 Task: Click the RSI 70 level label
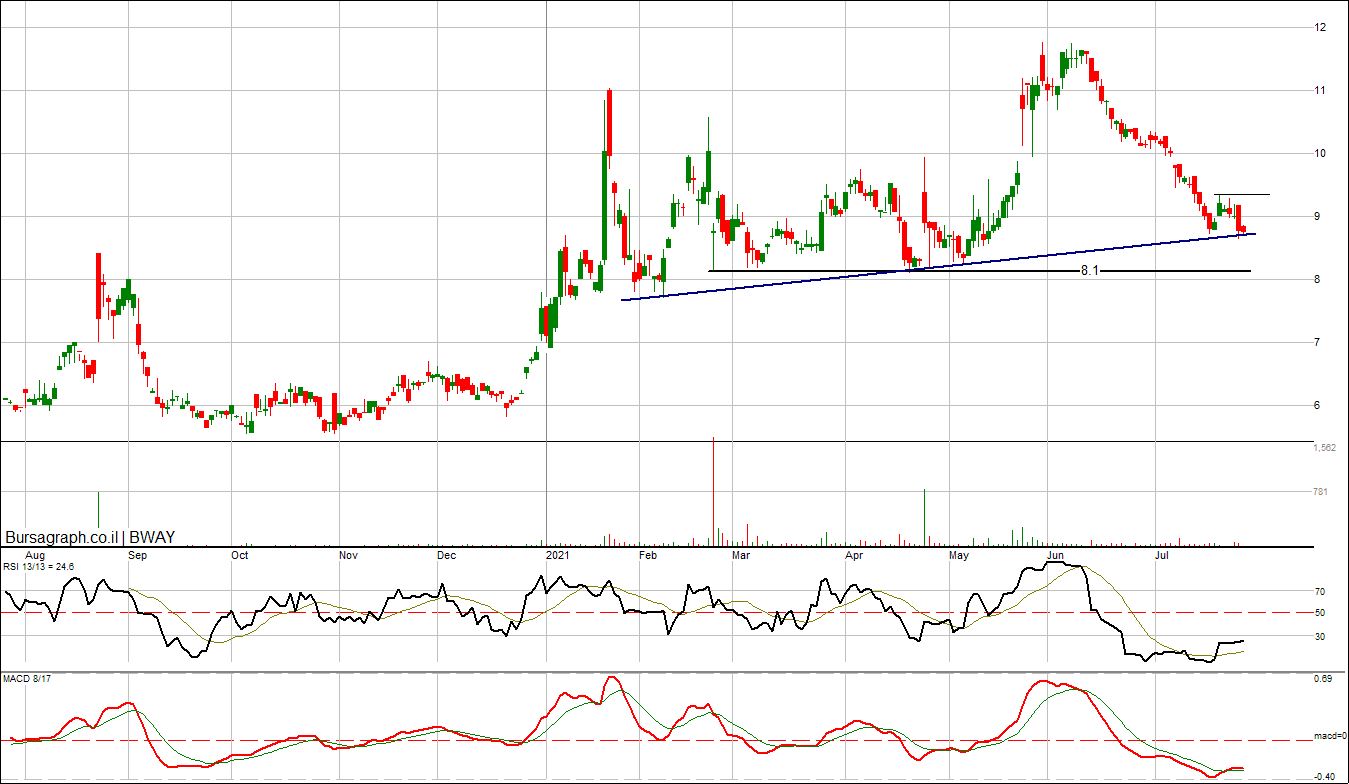point(1319,592)
